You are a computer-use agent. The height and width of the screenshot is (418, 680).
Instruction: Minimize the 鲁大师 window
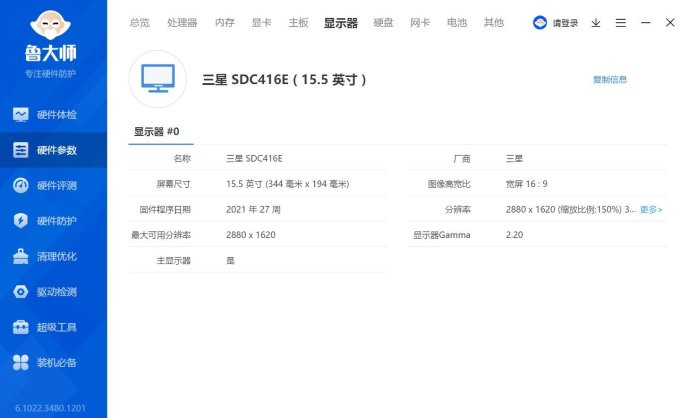coord(646,23)
